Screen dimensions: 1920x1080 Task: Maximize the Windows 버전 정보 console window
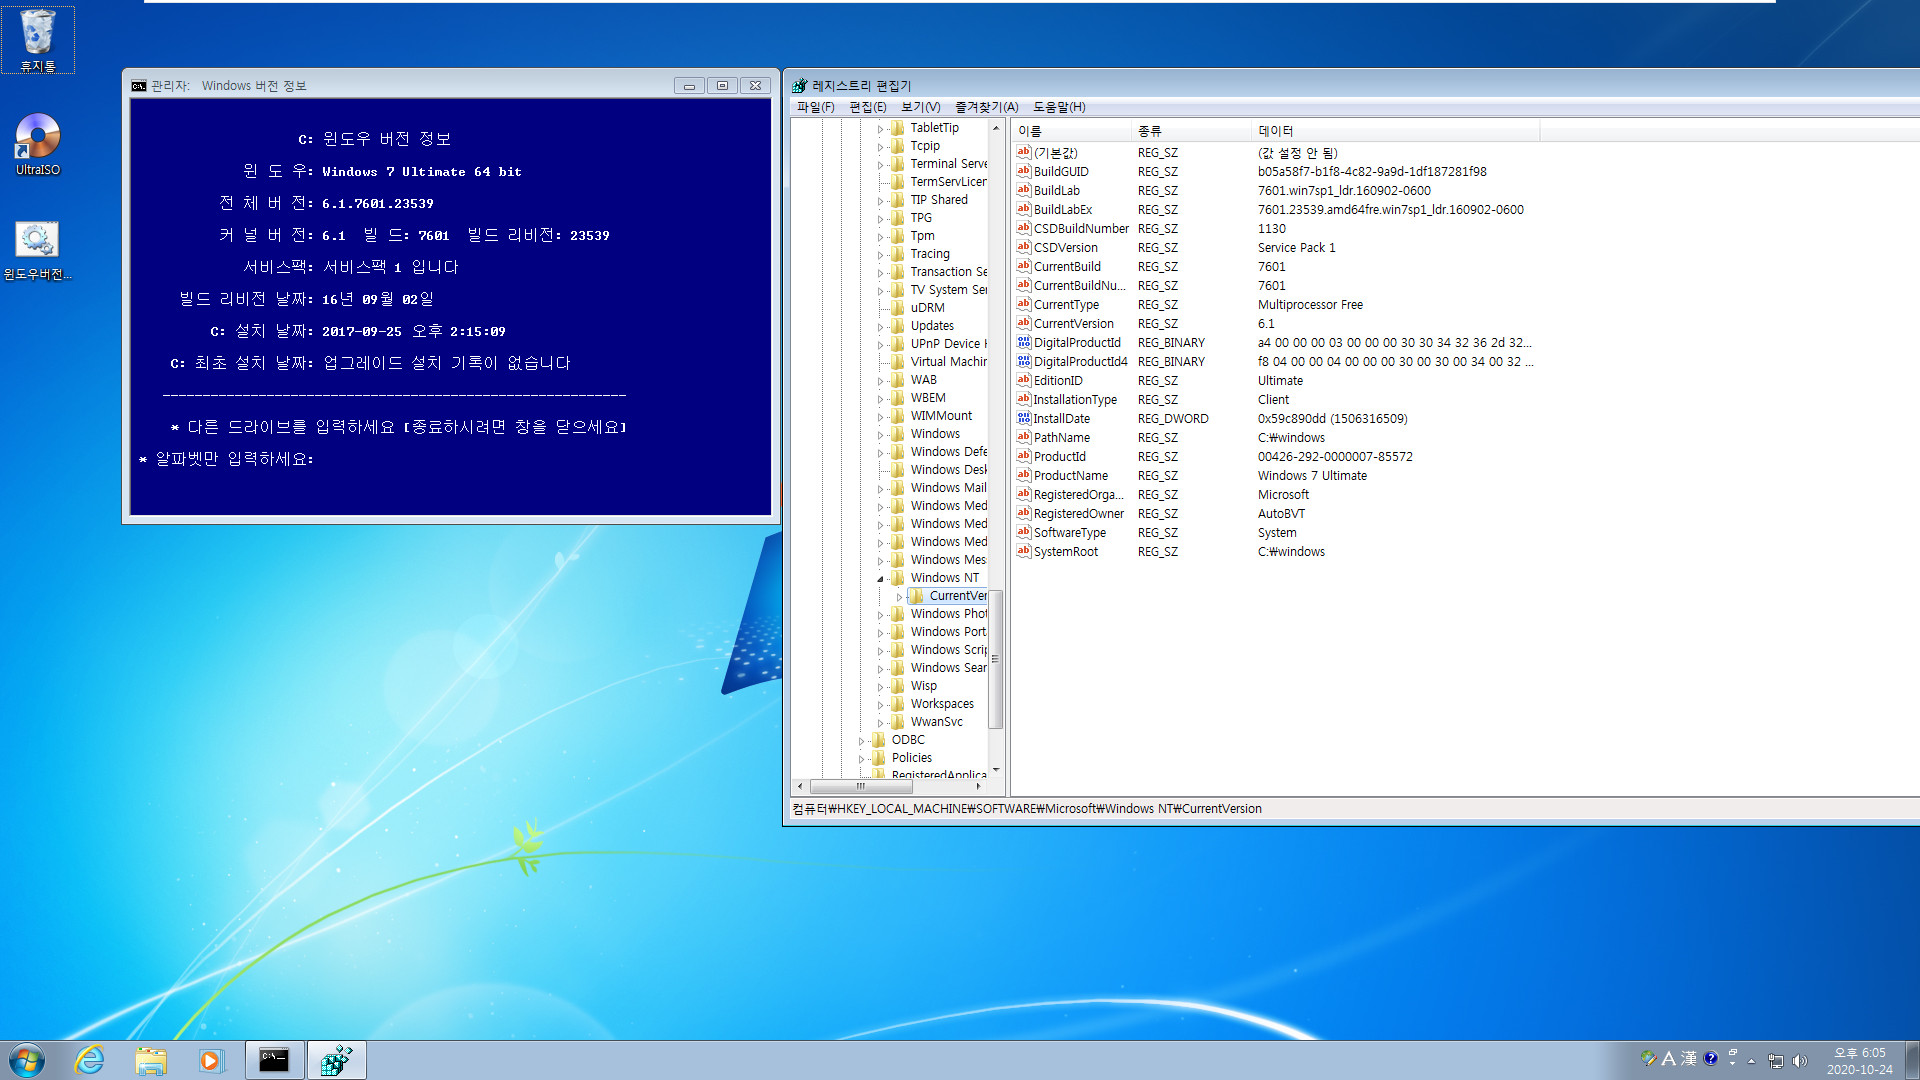pos(722,86)
